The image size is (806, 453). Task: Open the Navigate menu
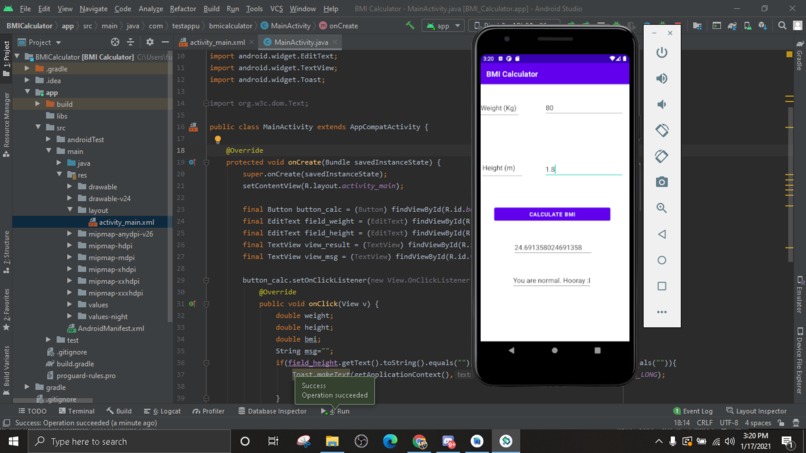tap(93, 9)
